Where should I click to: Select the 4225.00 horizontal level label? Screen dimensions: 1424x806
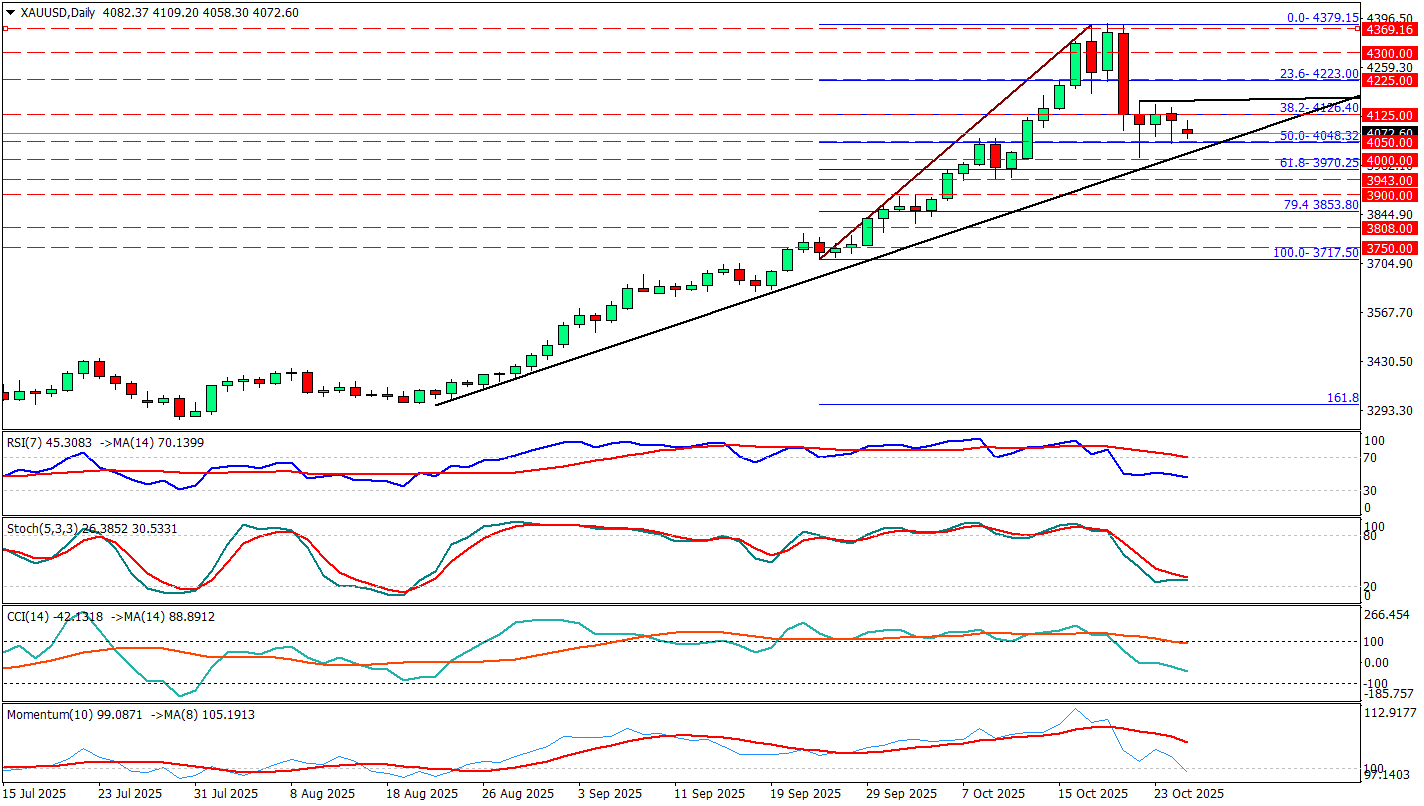click(x=1390, y=80)
